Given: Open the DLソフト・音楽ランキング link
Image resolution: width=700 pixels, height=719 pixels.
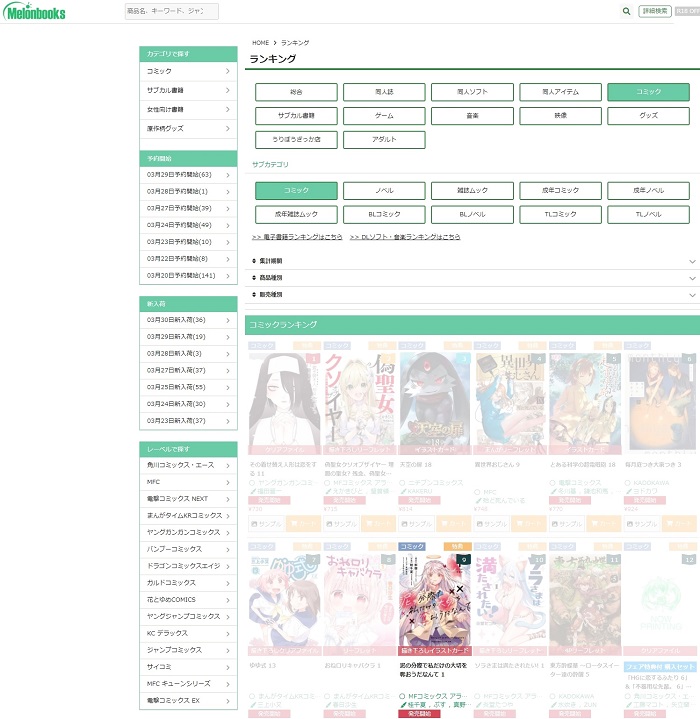Looking at the screenshot, I should click(405, 237).
